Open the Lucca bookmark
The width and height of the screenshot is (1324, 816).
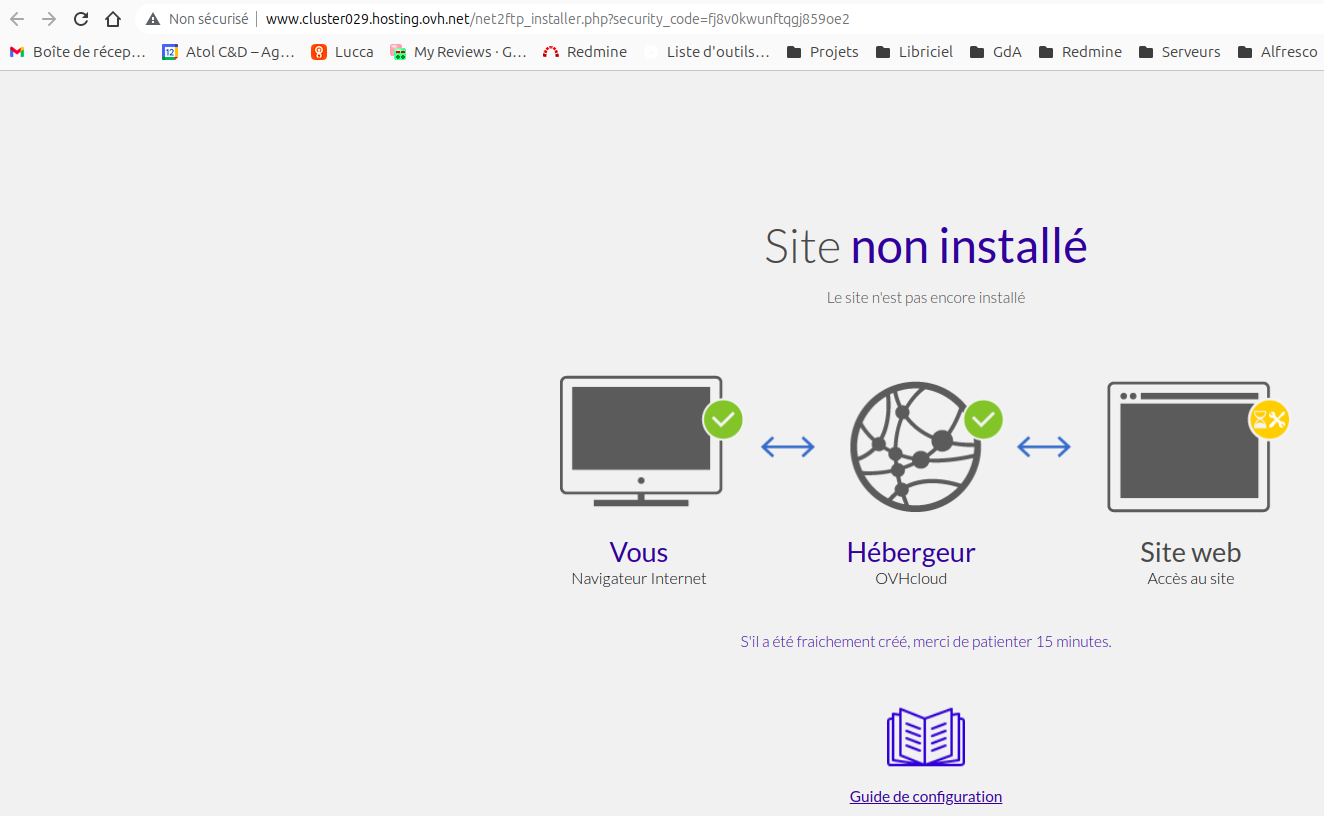342,52
